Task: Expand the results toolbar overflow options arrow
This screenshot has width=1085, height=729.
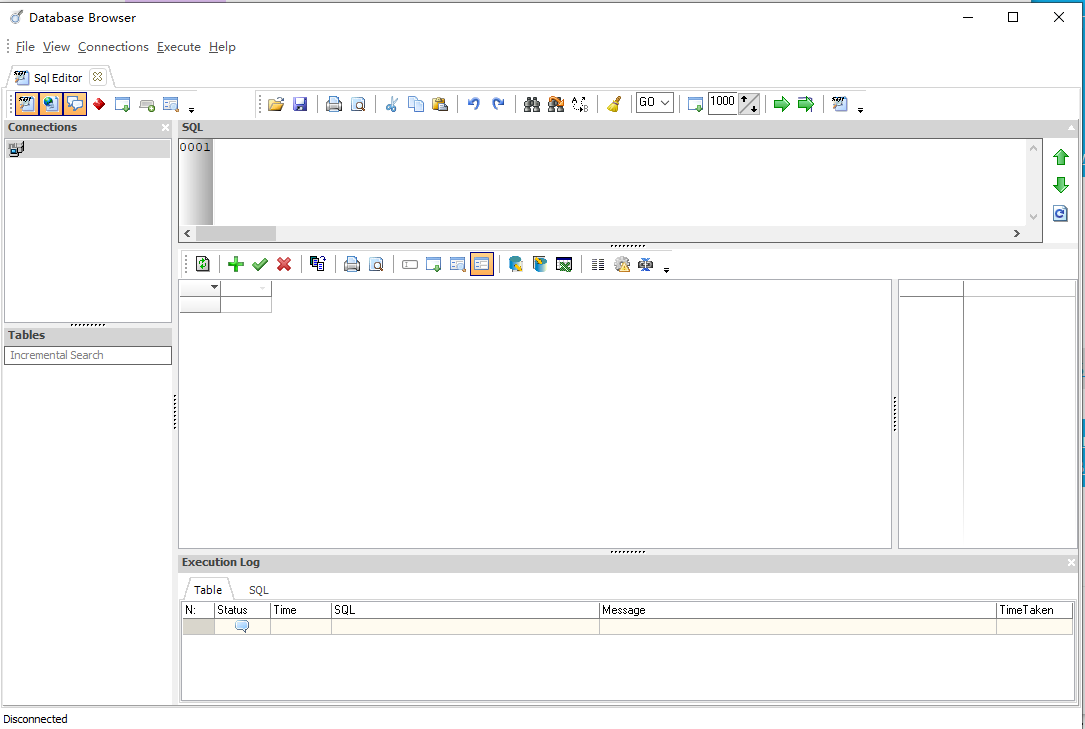Action: pos(666,270)
